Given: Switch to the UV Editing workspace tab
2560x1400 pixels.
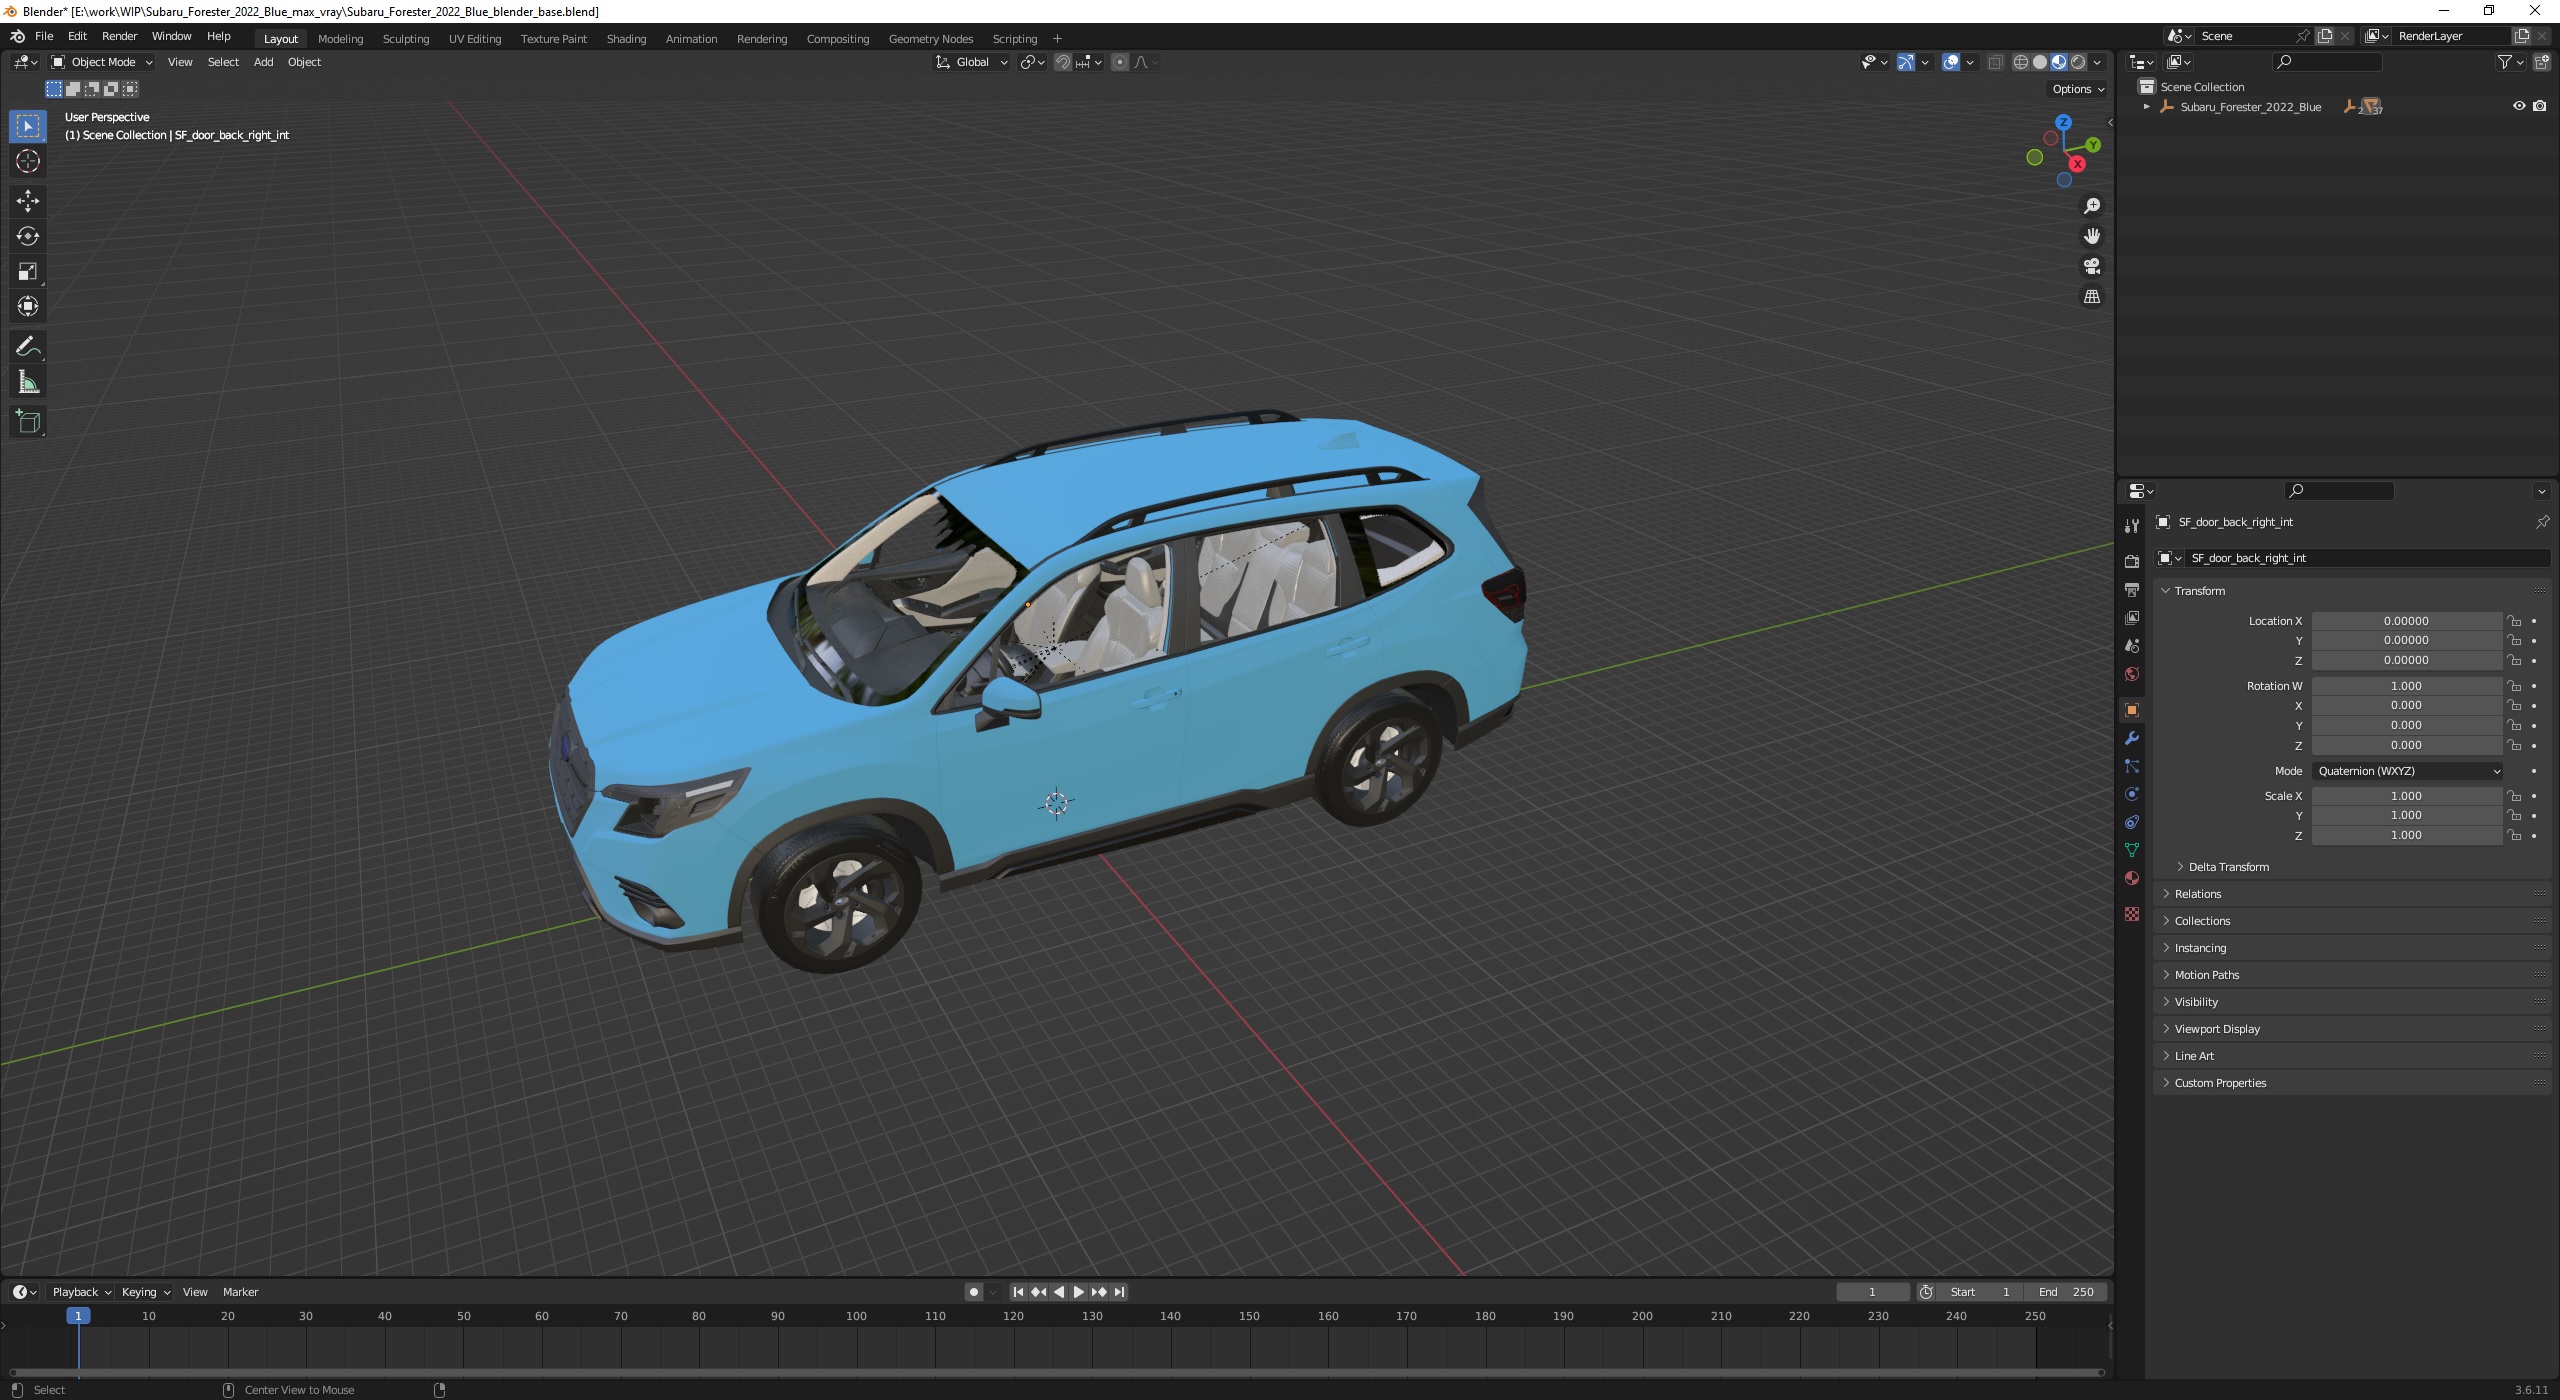Looking at the screenshot, I should (474, 39).
